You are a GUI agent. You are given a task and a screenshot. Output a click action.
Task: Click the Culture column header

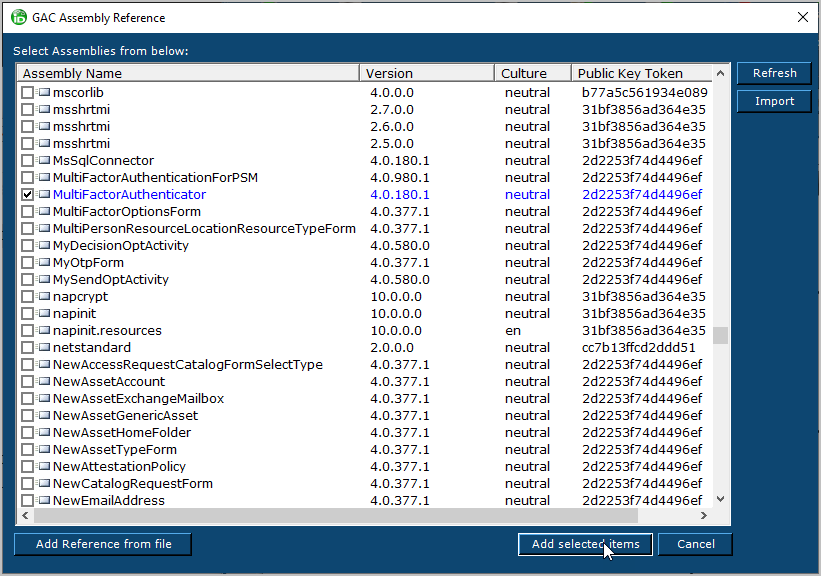click(533, 73)
